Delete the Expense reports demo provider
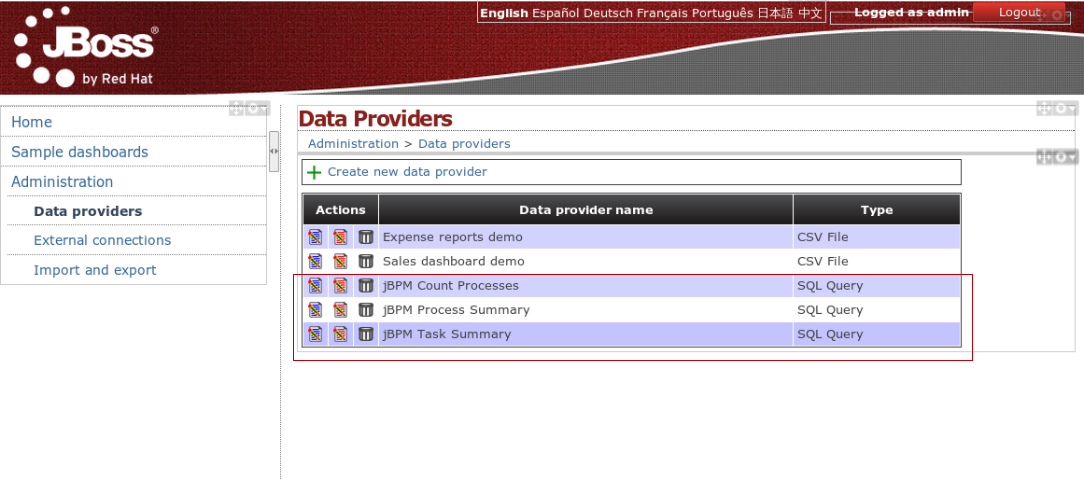Viewport: 1084px width, 479px height. (366, 237)
